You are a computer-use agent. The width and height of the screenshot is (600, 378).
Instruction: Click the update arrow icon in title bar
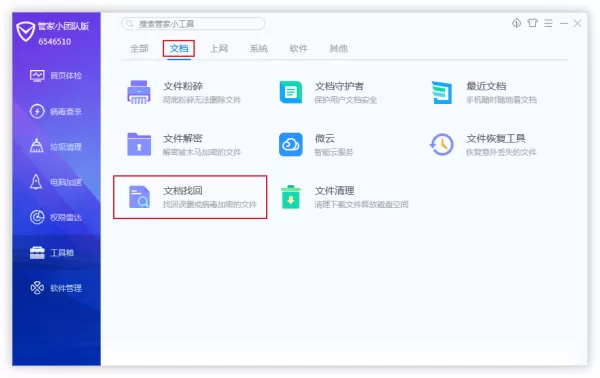516,23
